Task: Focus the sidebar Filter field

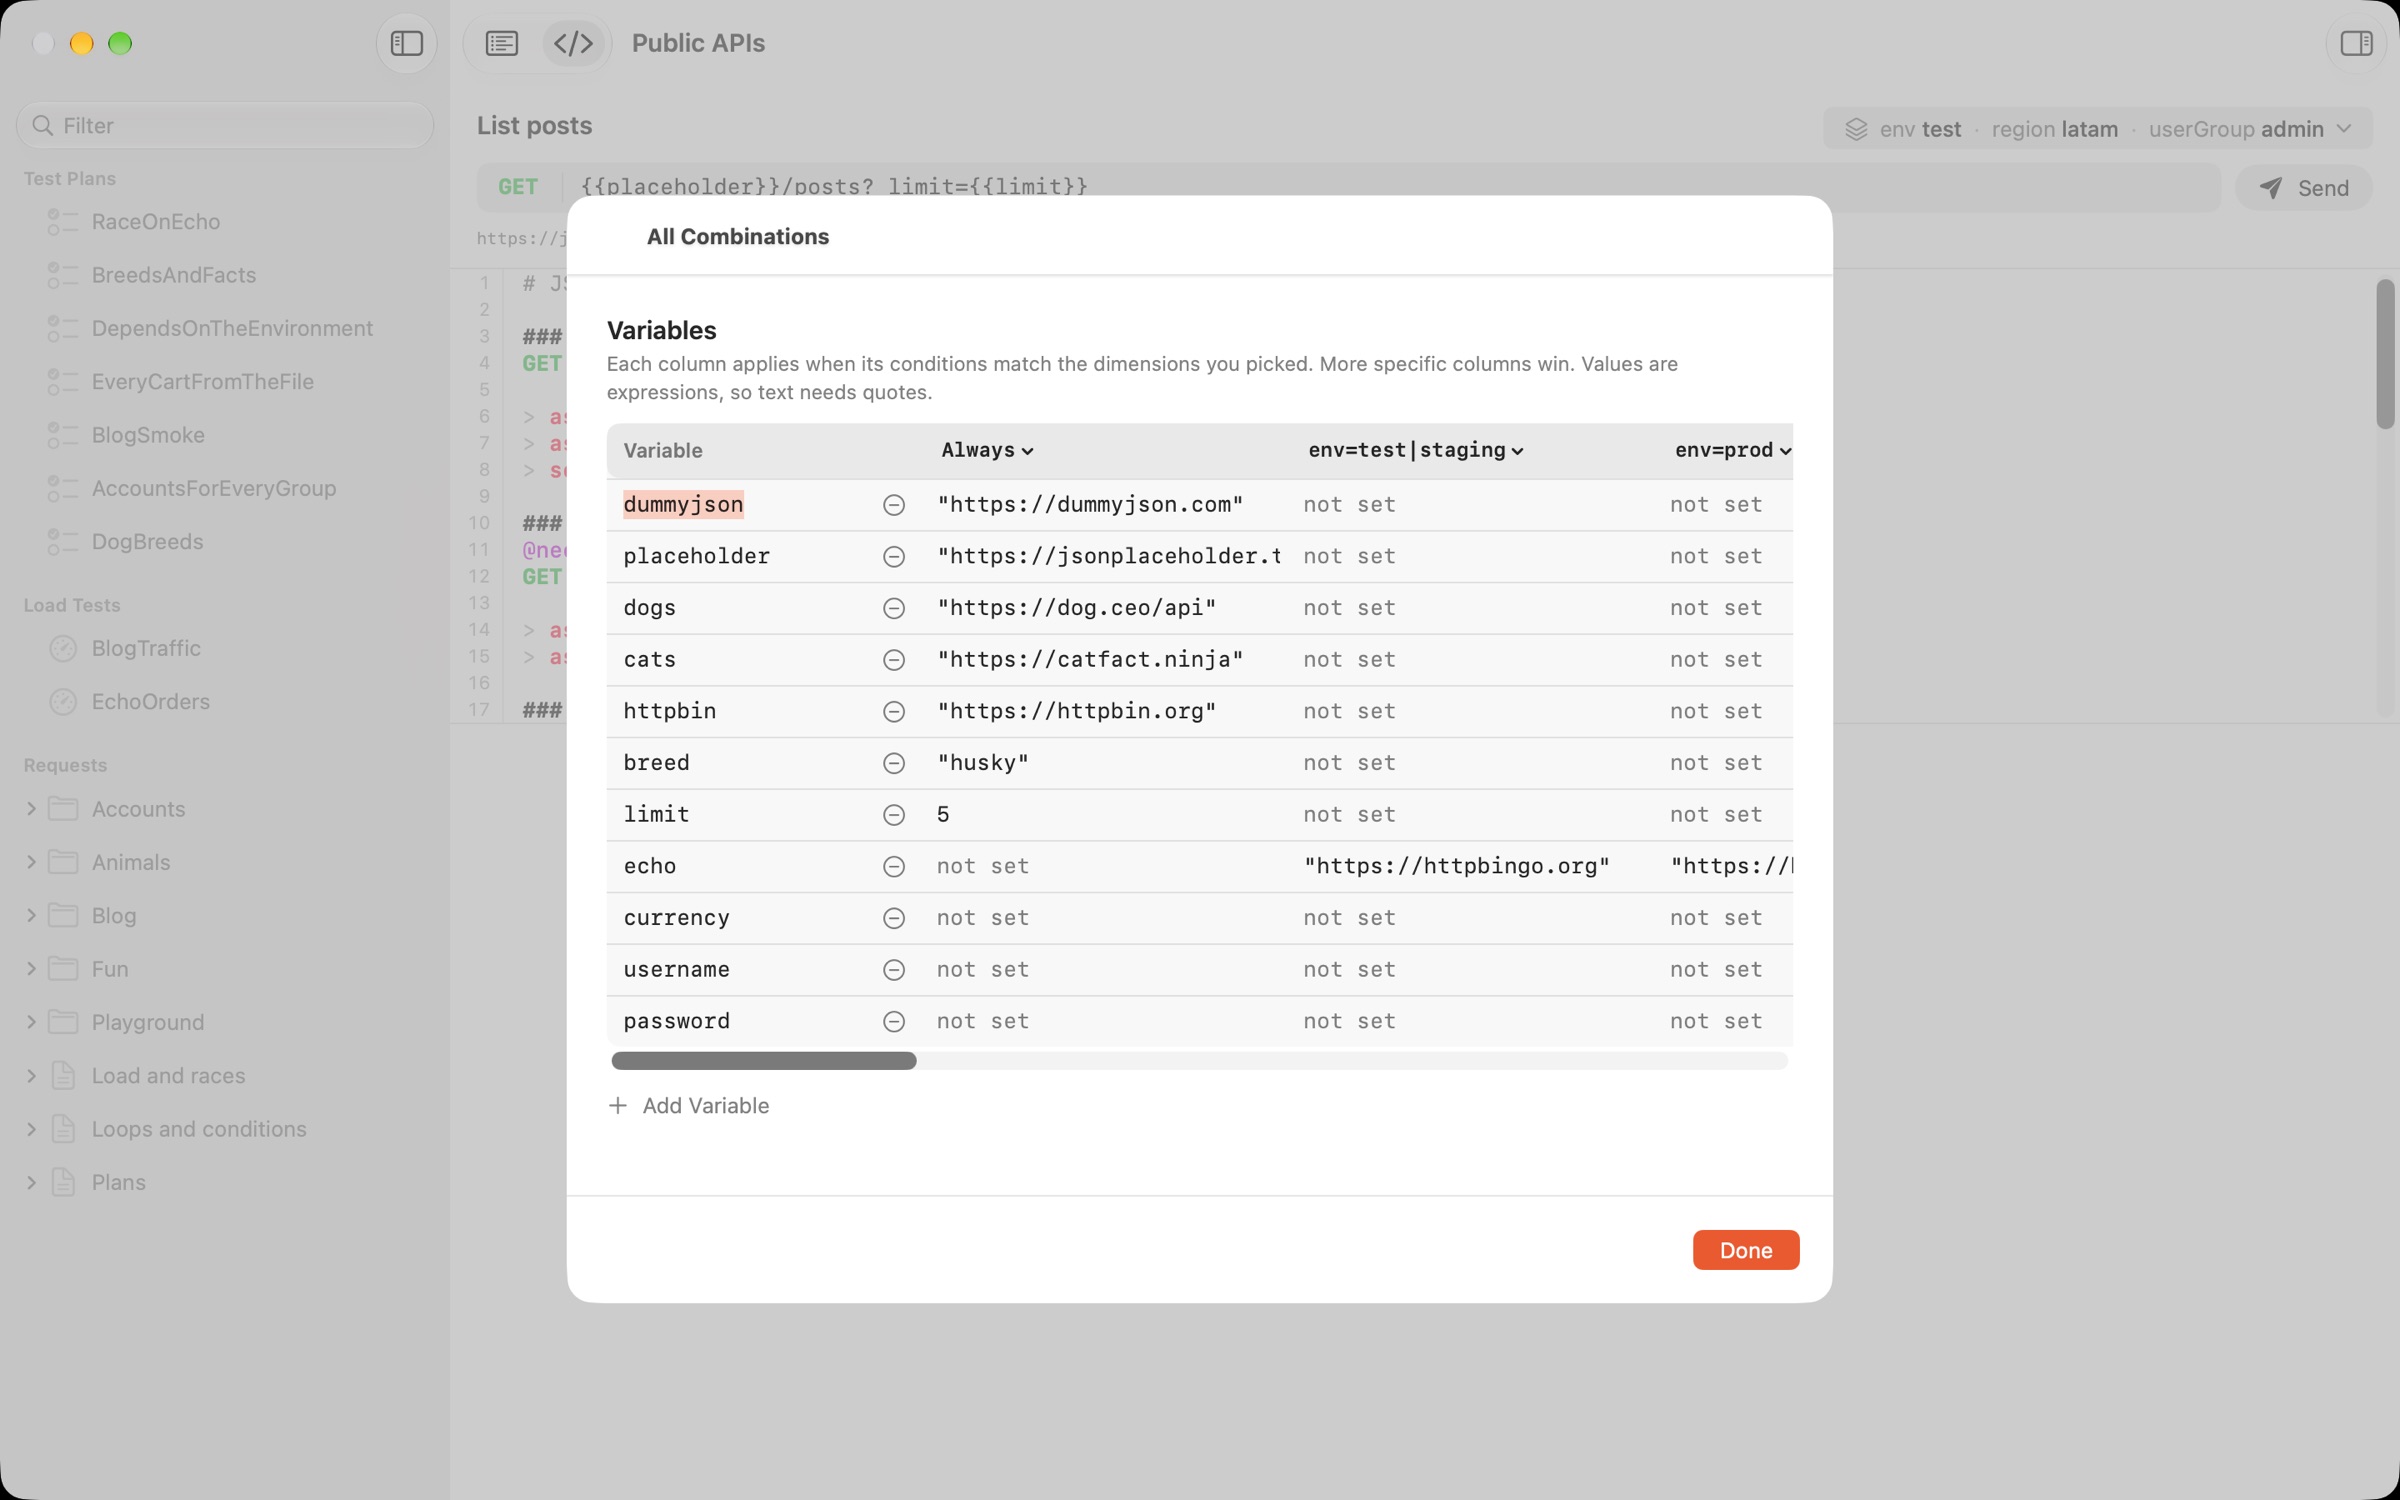Action: click(x=225, y=125)
